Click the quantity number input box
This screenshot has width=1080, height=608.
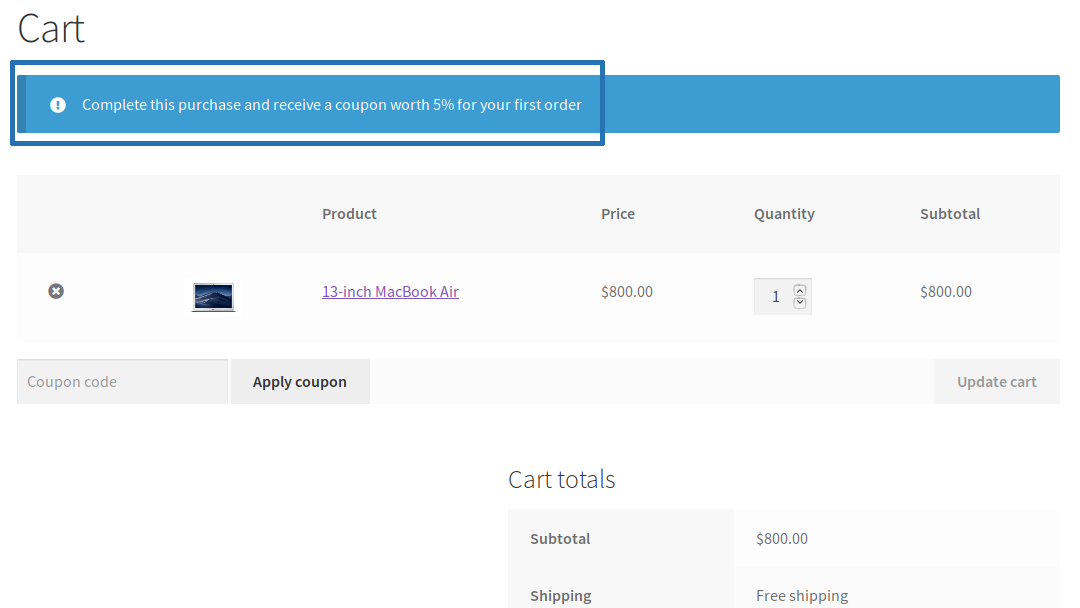tap(778, 295)
